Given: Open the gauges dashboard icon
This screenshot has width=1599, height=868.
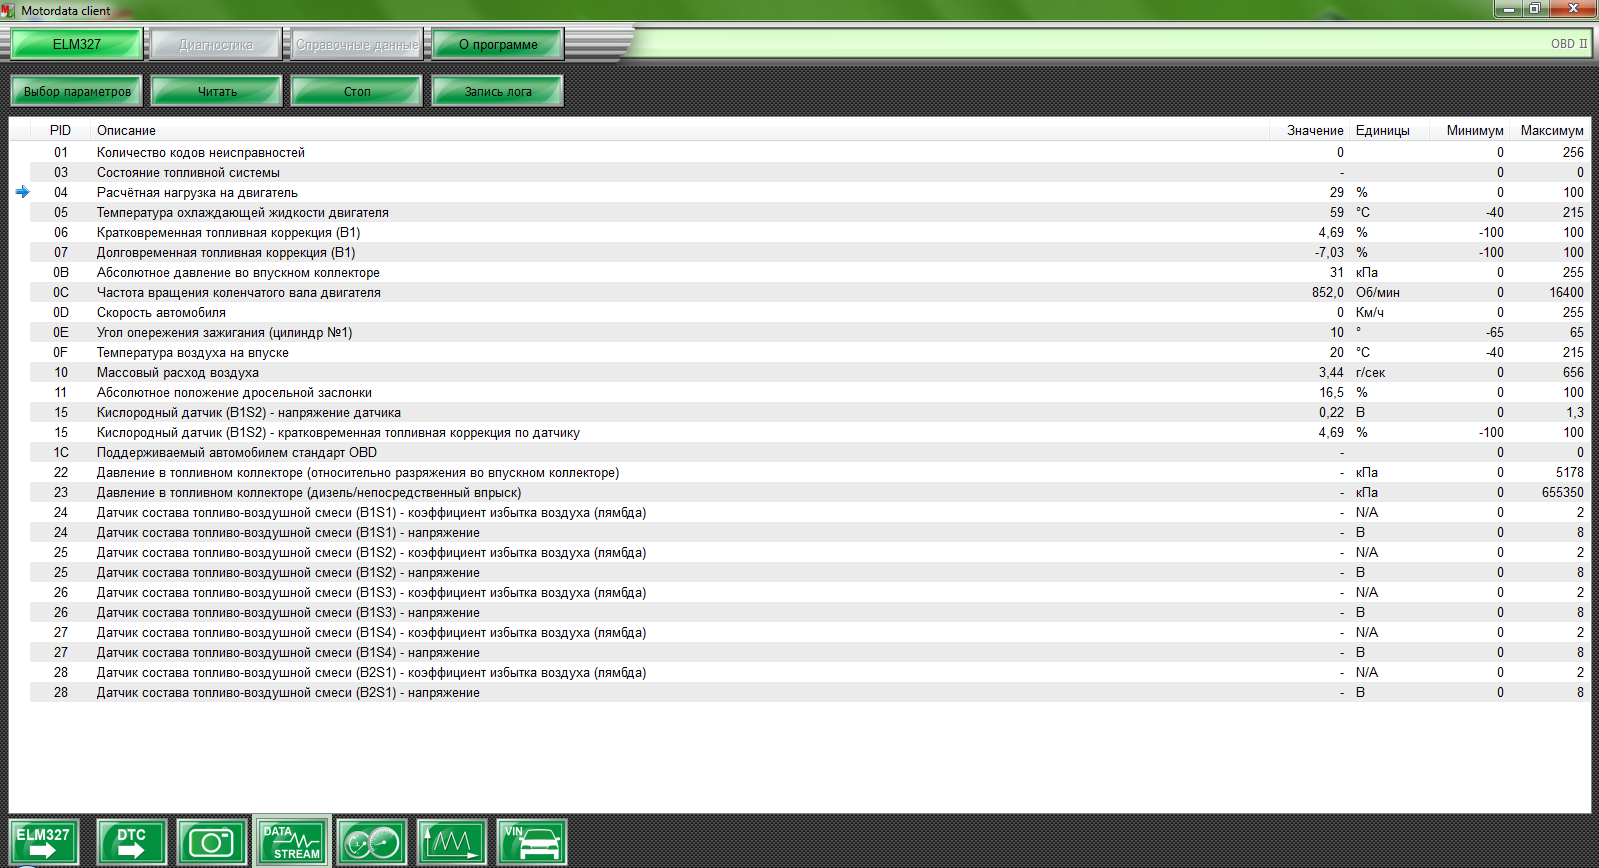Looking at the screenshot, I should (372, 842).
